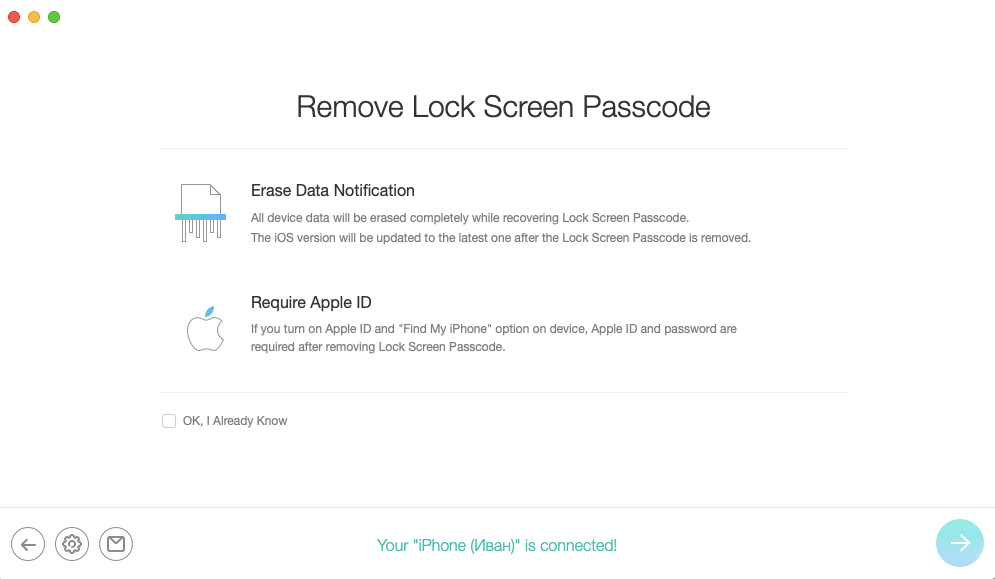Click the "Remove Lock Screen Passcode" title

503,107
